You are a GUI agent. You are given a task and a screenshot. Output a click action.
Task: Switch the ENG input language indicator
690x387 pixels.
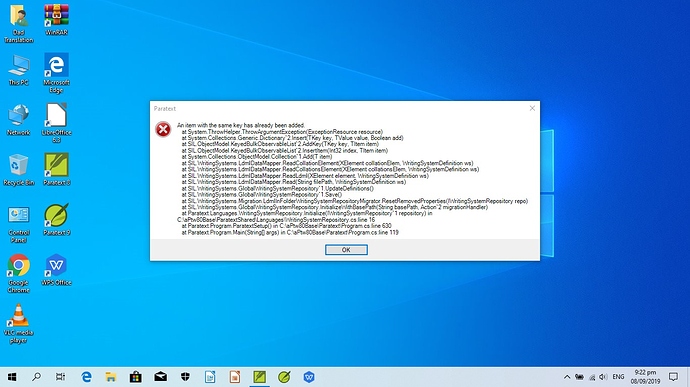618,377
